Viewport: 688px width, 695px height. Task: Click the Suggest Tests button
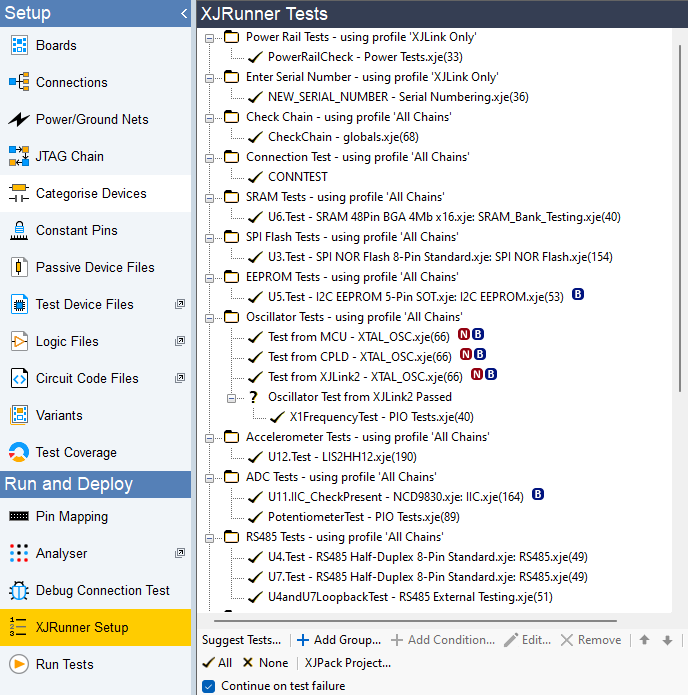tap(242, 640)
